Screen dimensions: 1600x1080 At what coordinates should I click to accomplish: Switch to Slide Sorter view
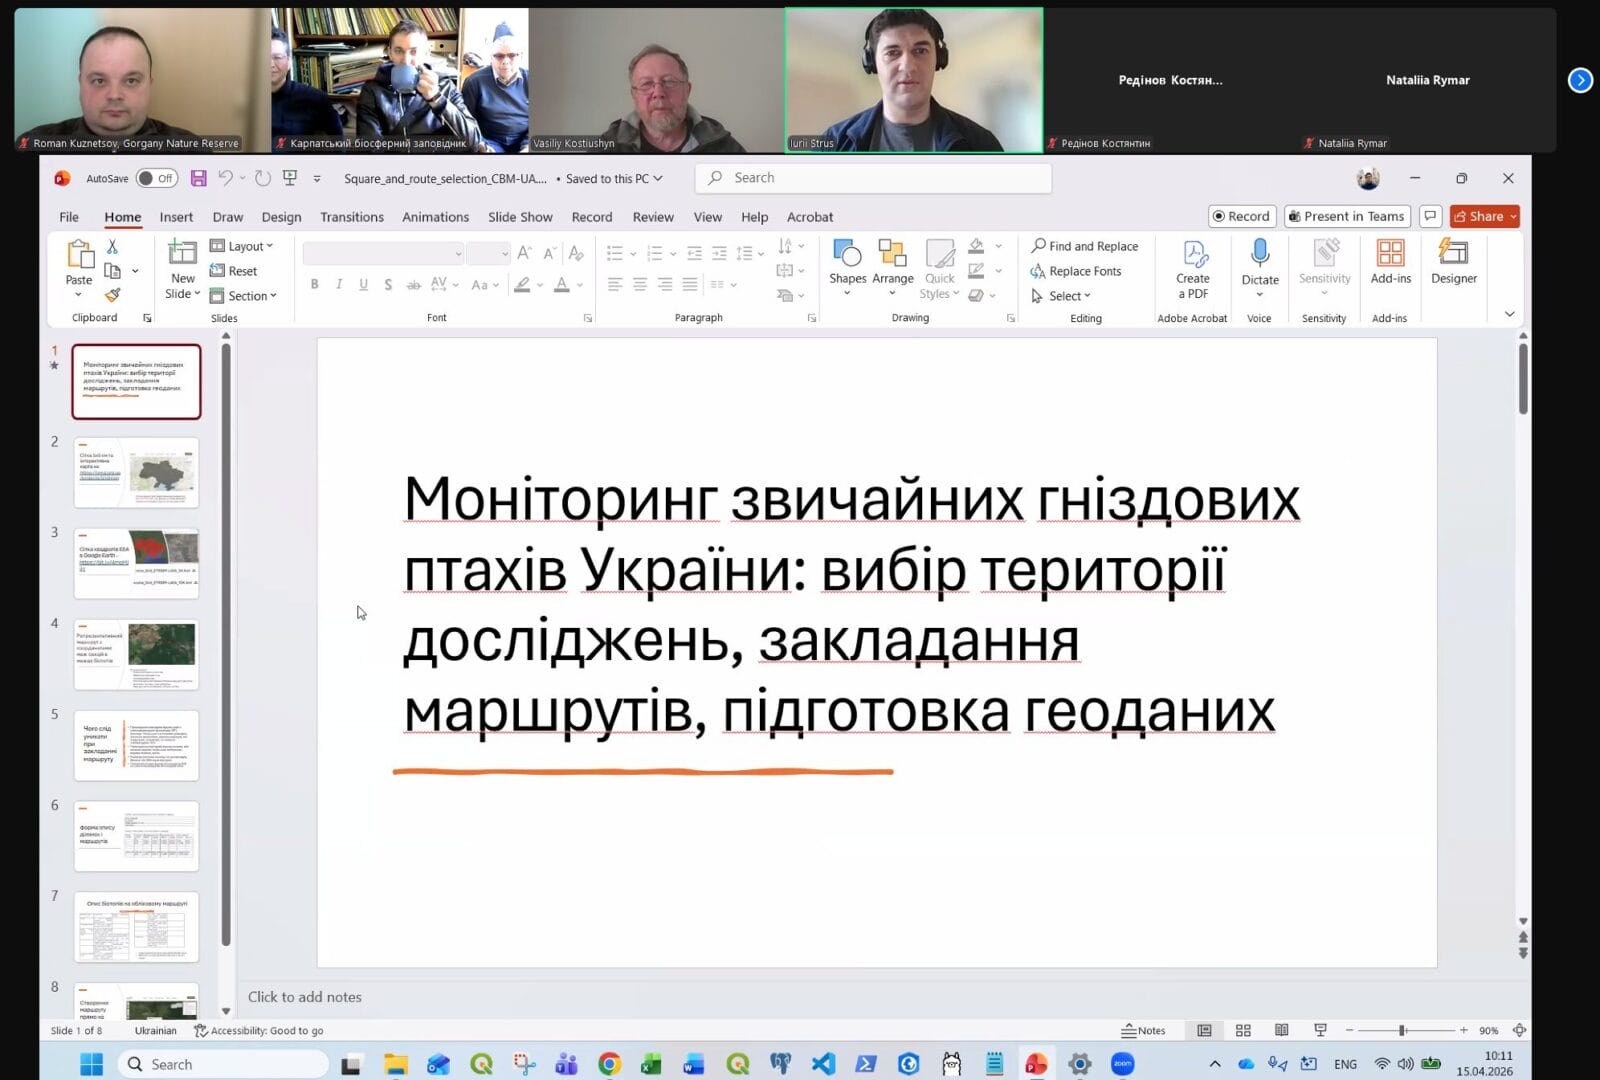click(x=1243, y=1030)
